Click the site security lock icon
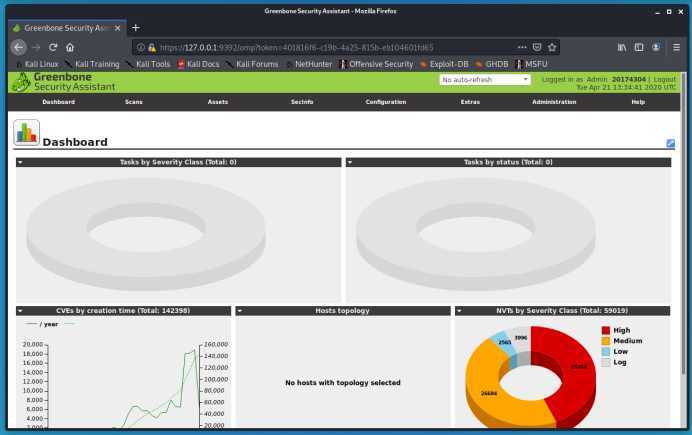 [152, 47]
